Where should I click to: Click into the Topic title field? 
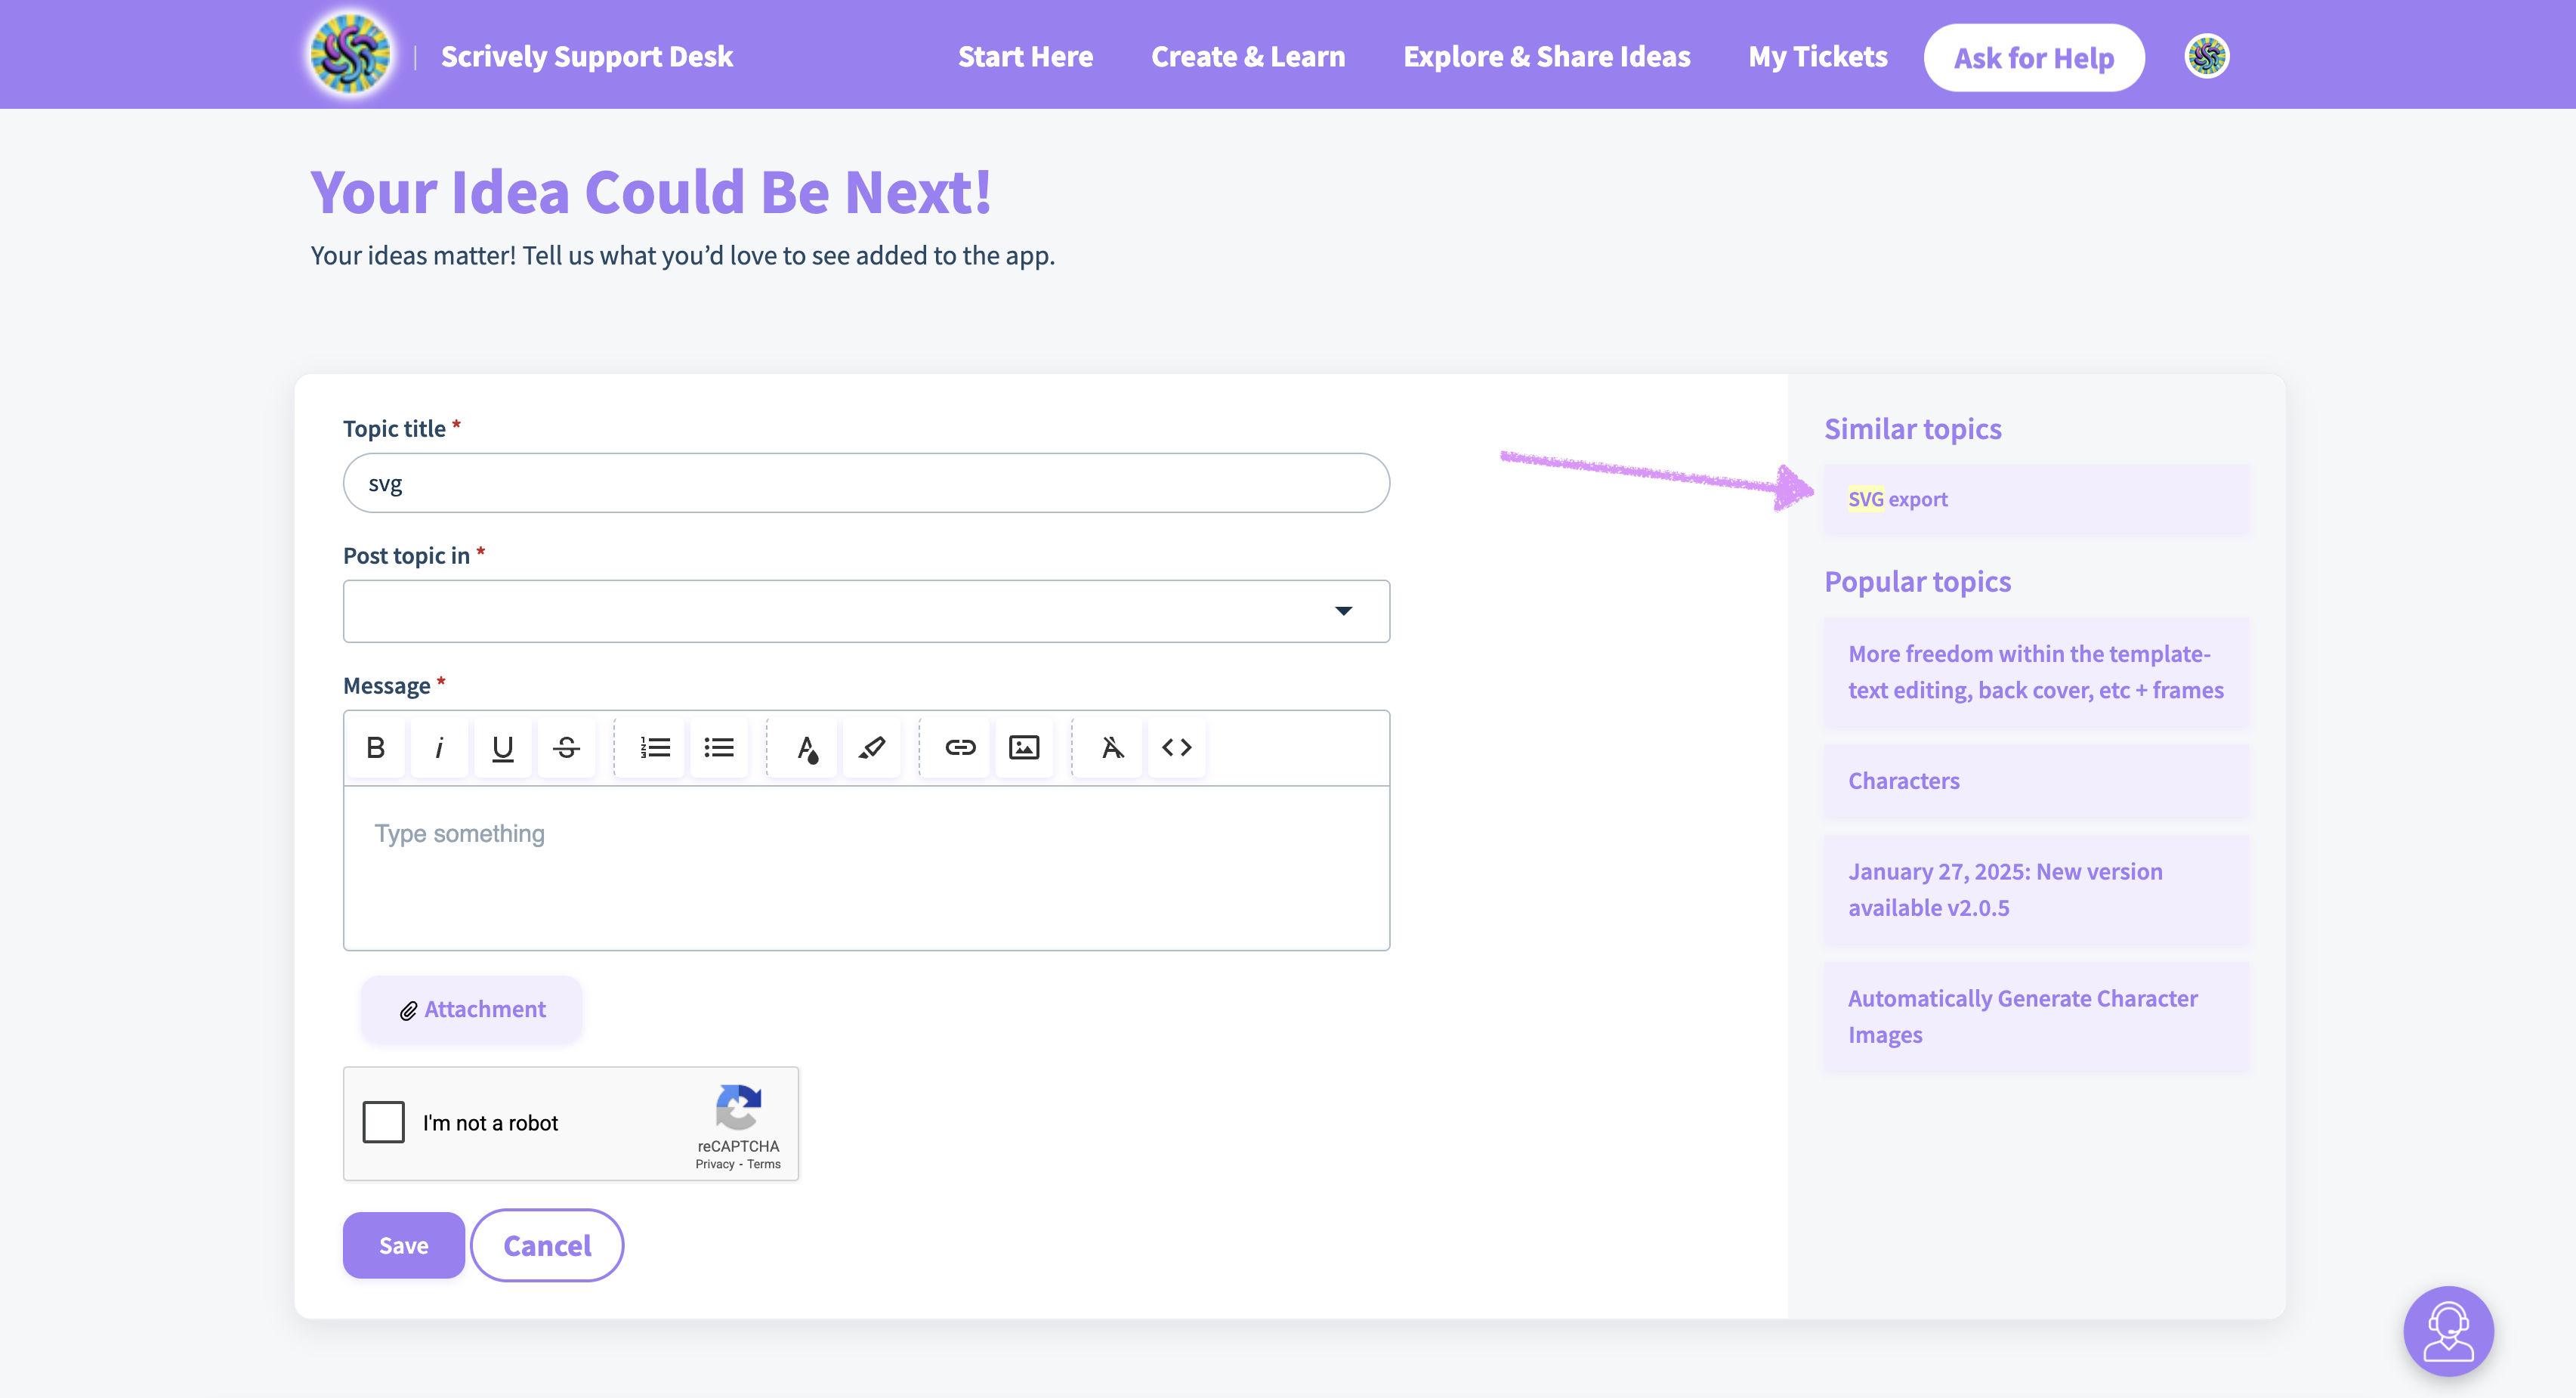866,483
